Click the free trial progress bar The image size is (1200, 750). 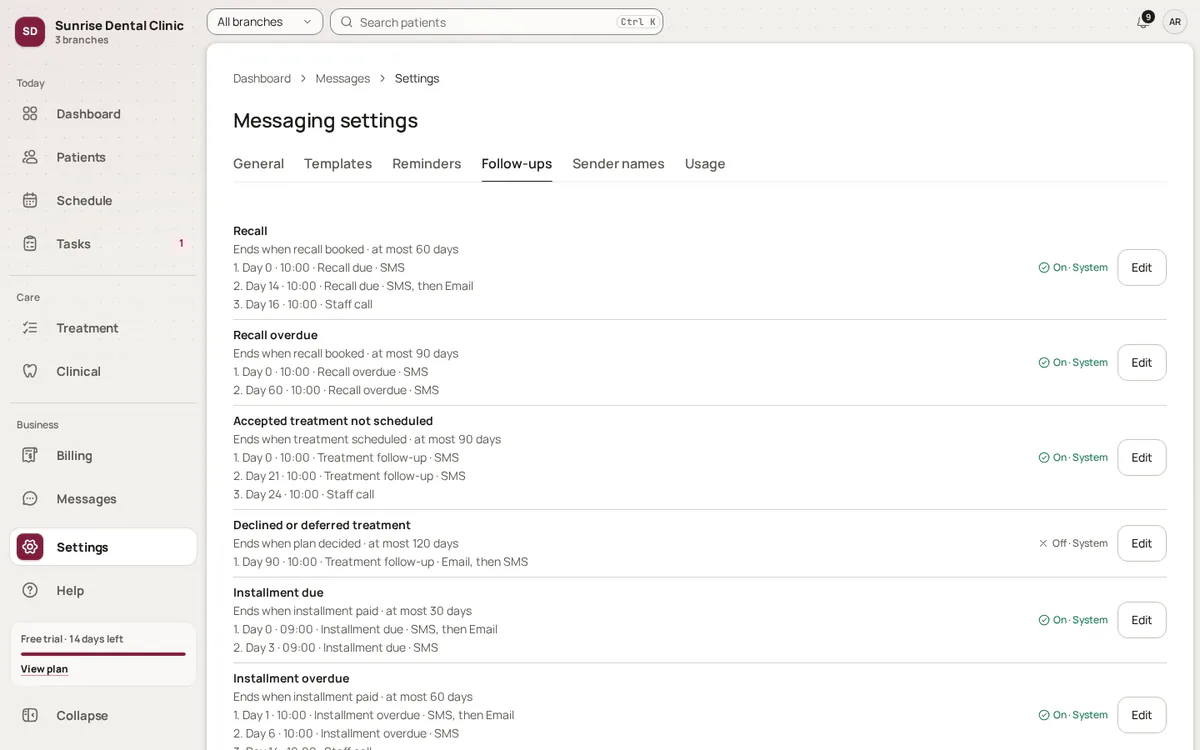point(103,654)
